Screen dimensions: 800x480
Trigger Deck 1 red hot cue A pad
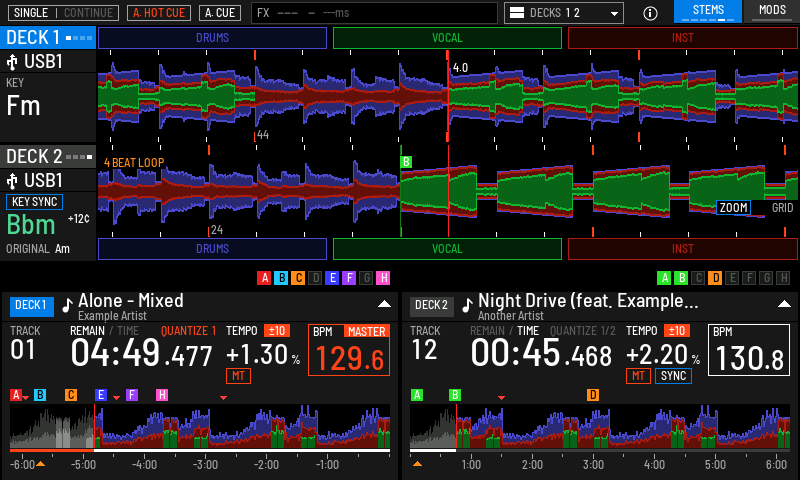tap(264, 278)
